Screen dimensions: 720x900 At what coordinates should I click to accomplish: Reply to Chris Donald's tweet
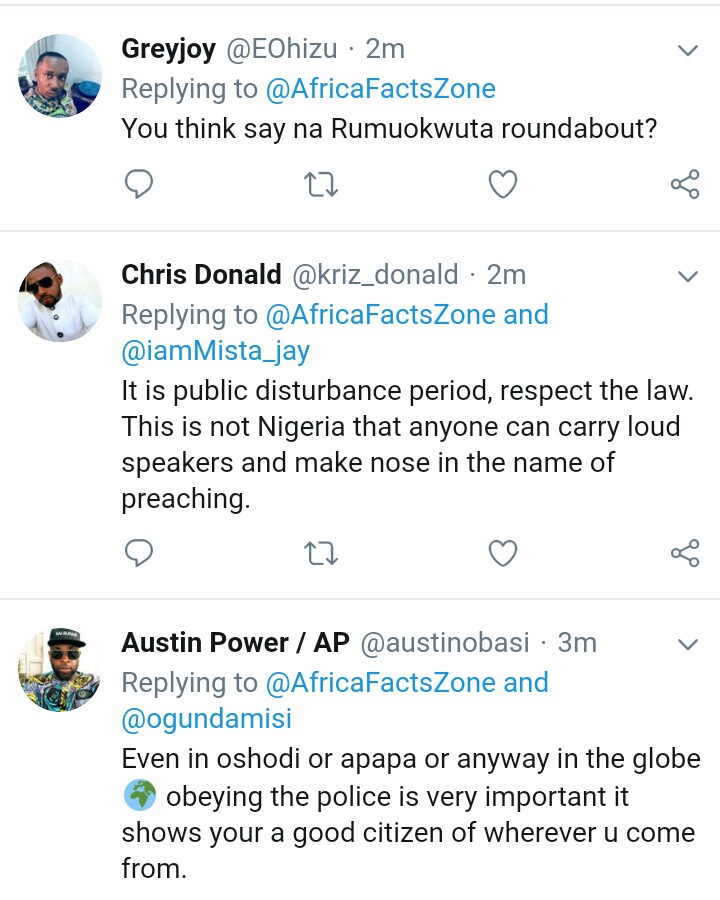138,553
